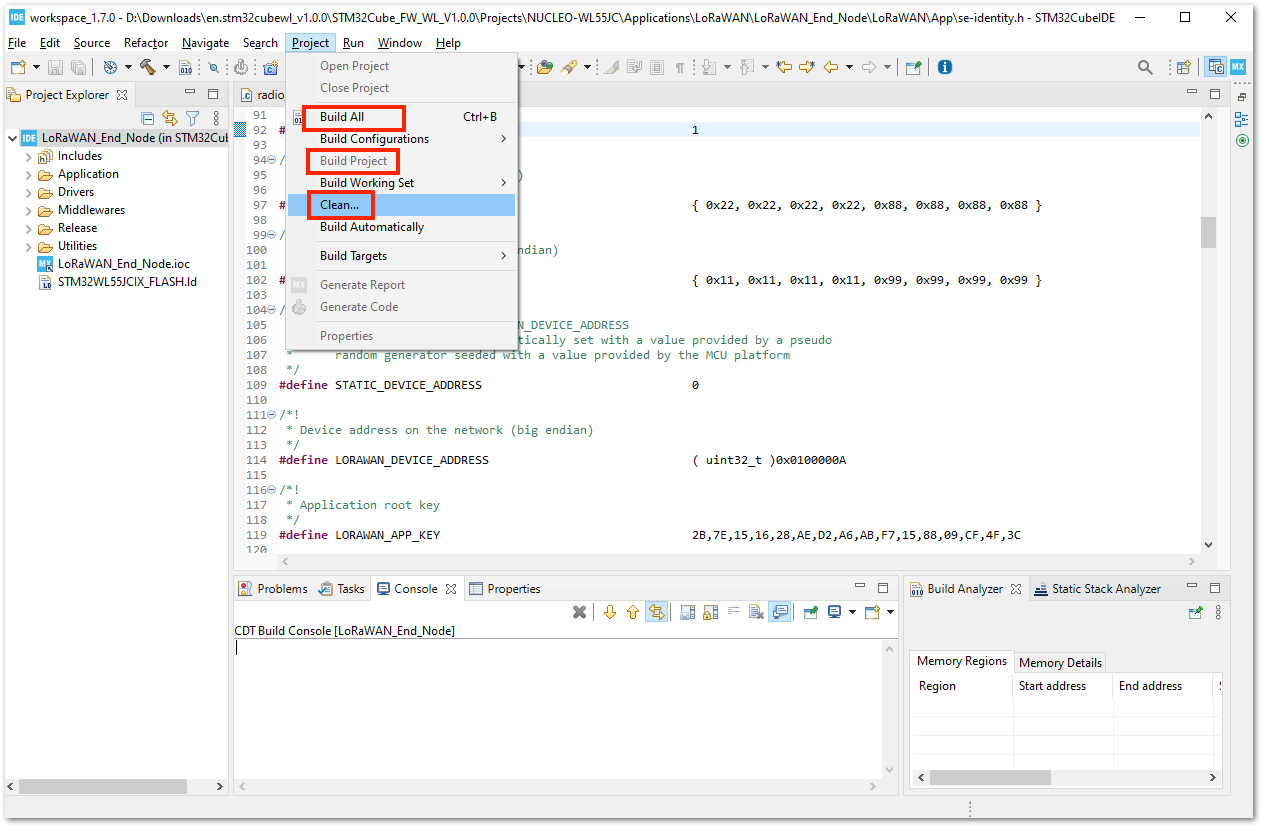
Task: Switch to the MX Device Configuration perspective
Action: coord(1238,67)
